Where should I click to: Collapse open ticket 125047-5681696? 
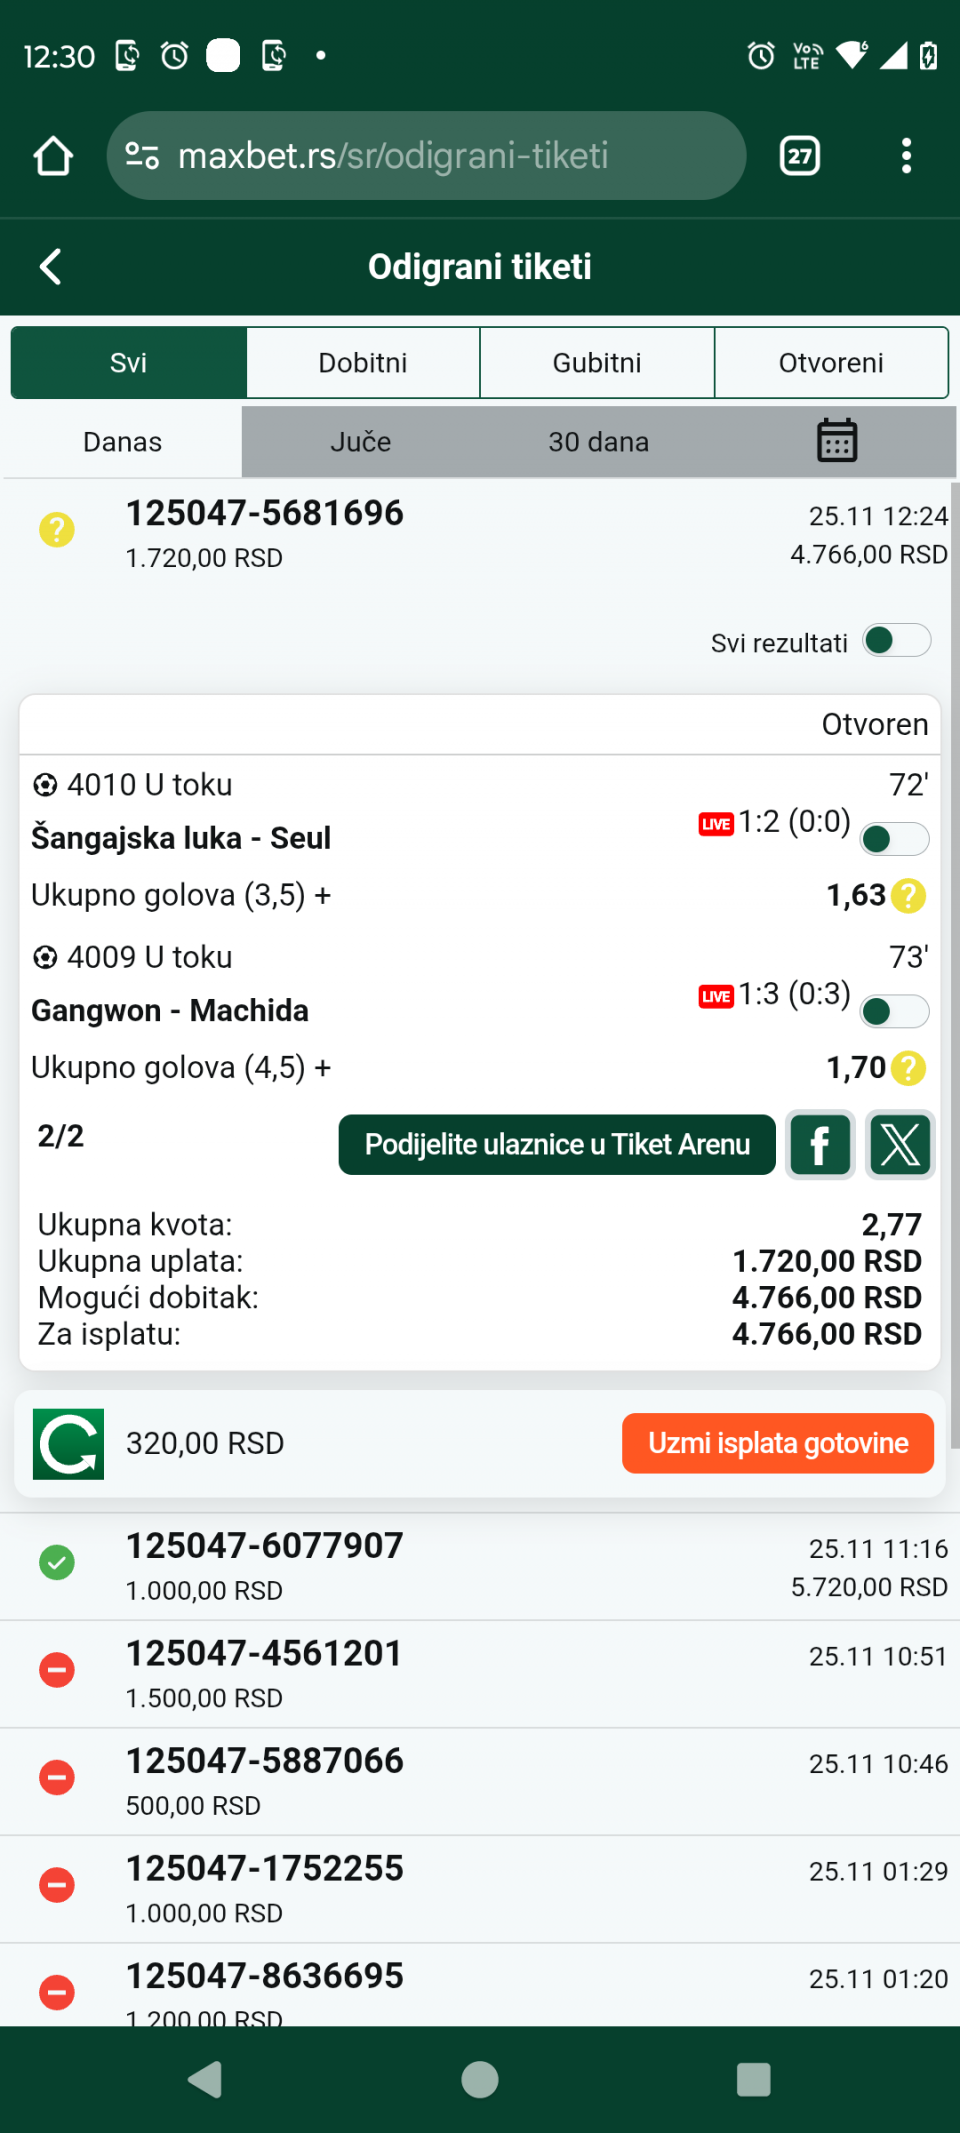(x=480, y=533)
